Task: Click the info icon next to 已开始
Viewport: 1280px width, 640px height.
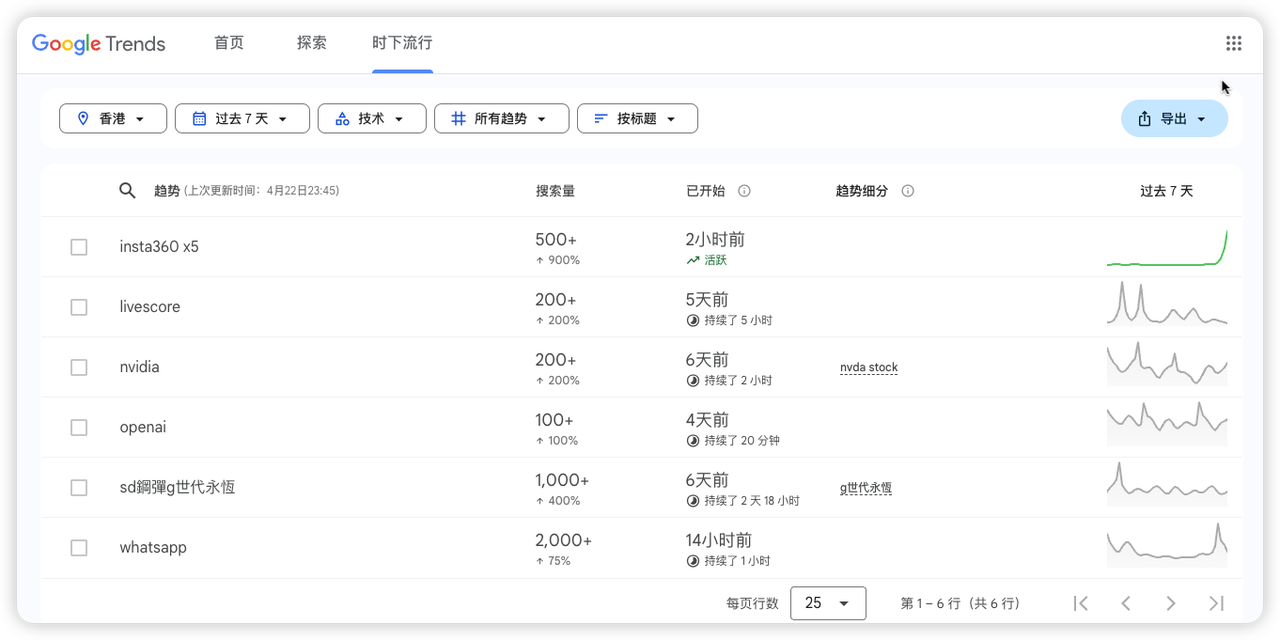Action: pyautogui.click(x=744, y=191)
